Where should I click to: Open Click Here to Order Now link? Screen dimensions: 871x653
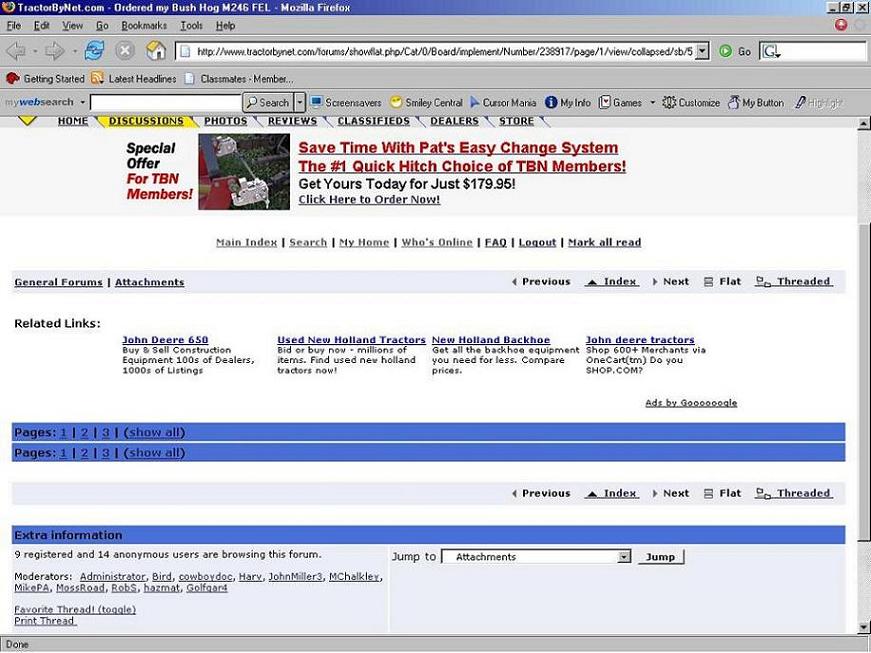[x=369, y=199]
